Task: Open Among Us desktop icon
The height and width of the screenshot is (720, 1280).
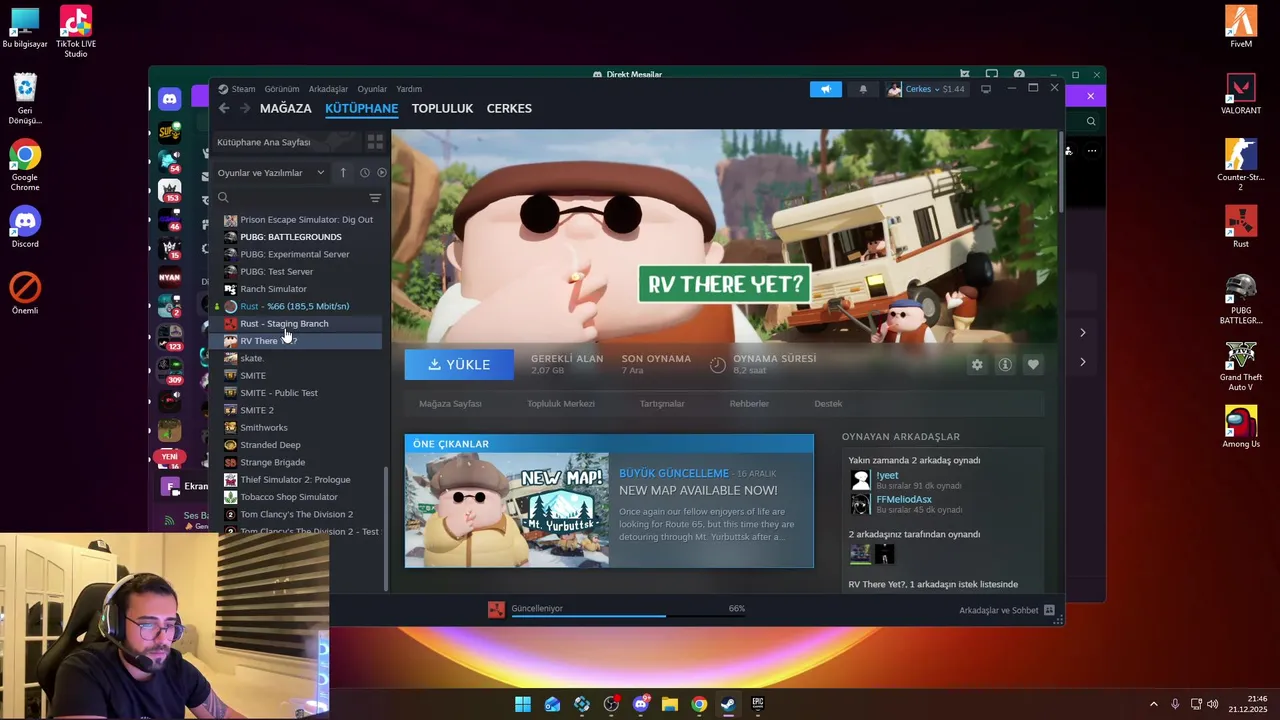Action: [x=1241, y=427]
